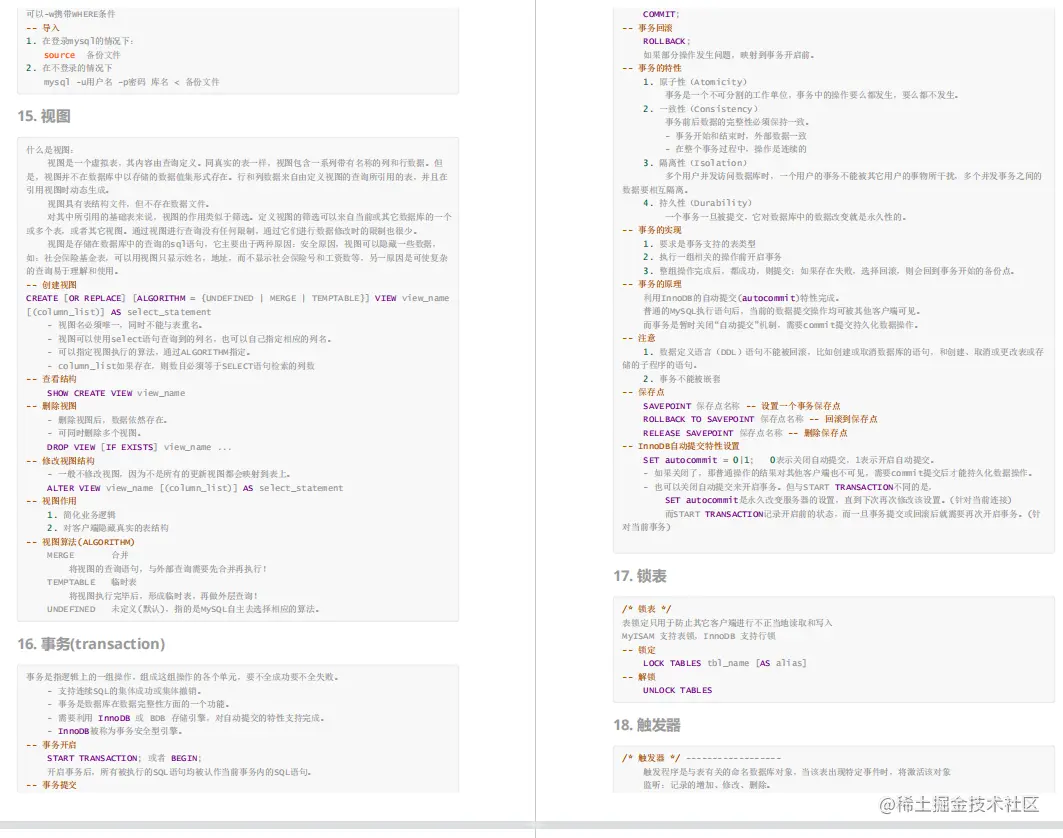
Task: Click the line starting "UNDEFINED 未定义(默认)"
Action: (x=183, y=610)
